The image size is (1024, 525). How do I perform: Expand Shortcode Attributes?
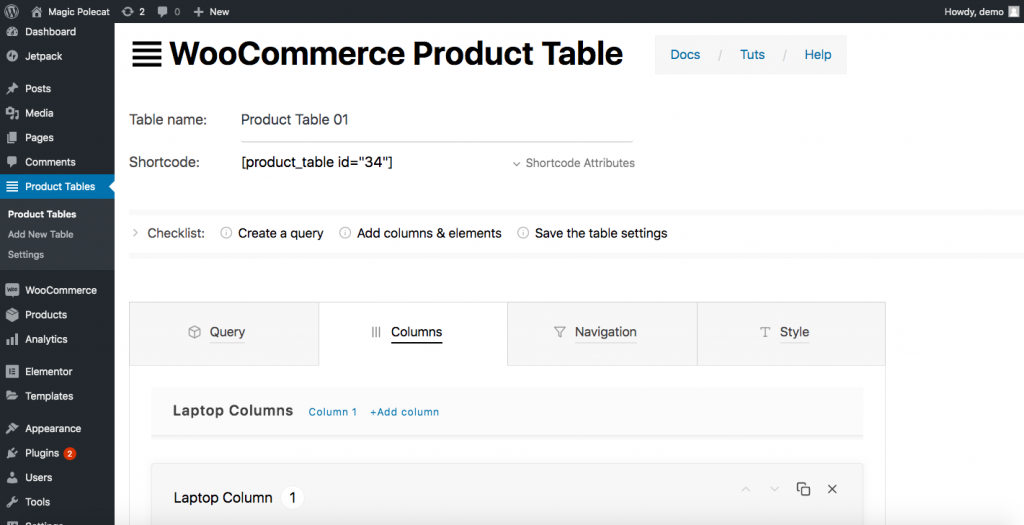tap(573, 163)
